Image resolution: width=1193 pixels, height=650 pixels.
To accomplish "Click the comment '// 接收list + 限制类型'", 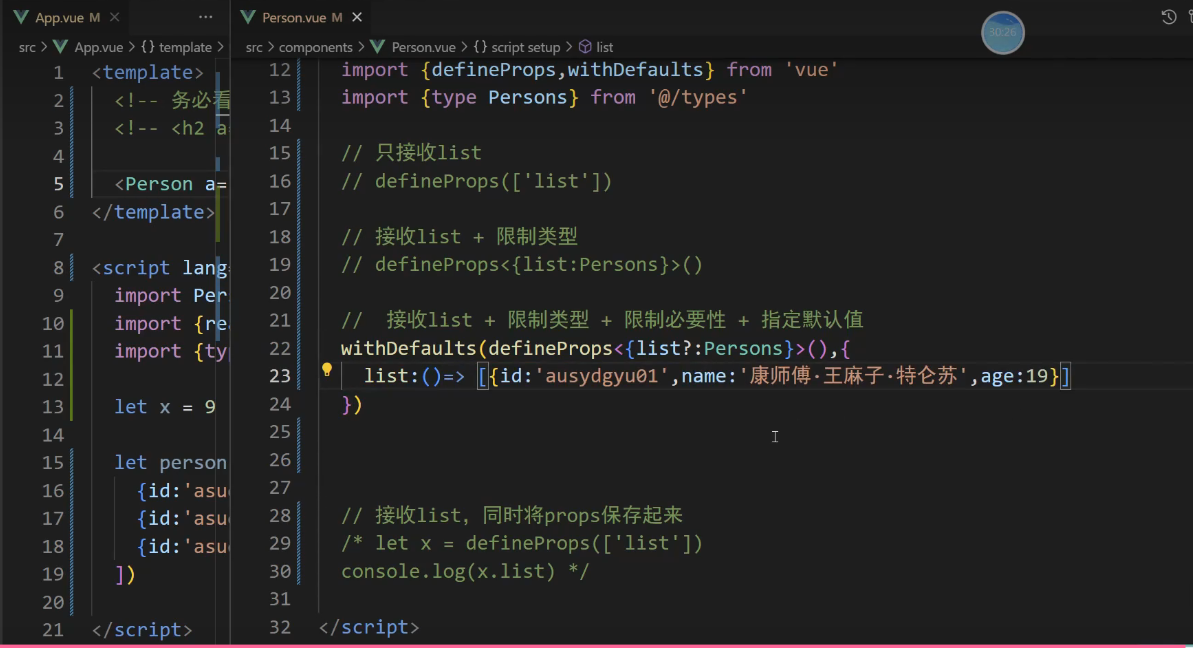I will (x=460, y=237).
